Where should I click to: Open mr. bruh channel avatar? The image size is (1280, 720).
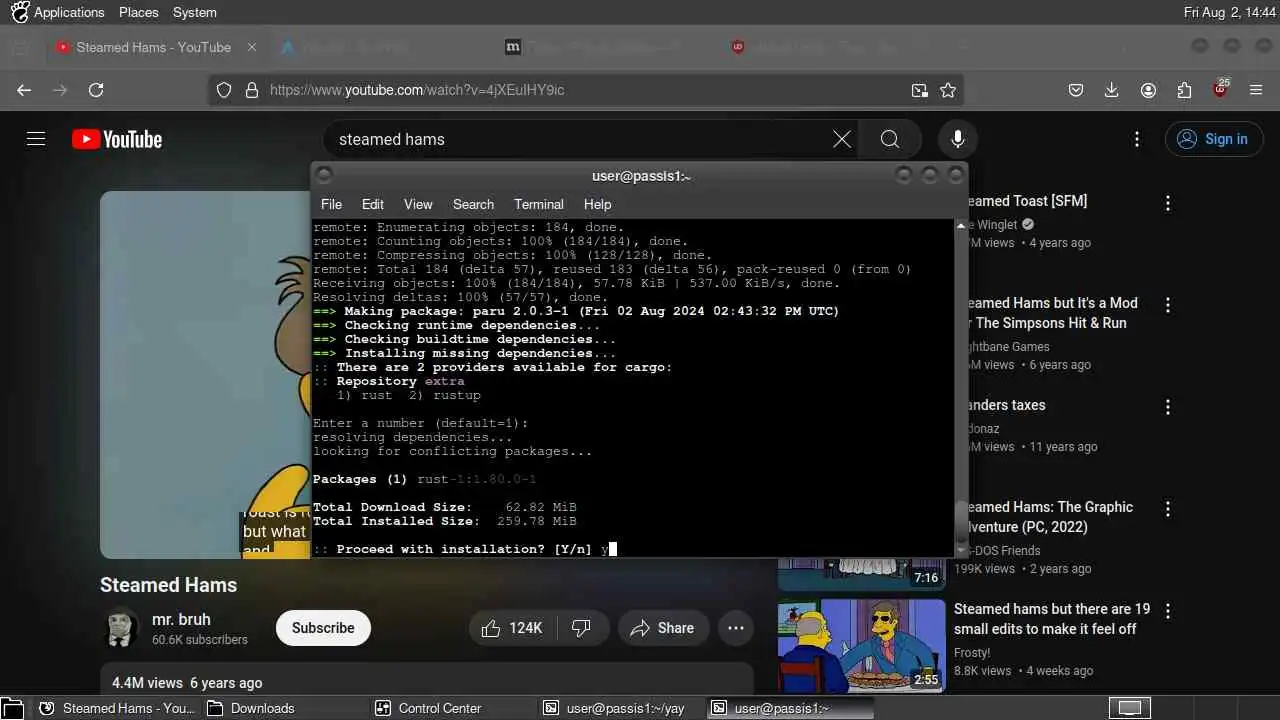[120, 627]
